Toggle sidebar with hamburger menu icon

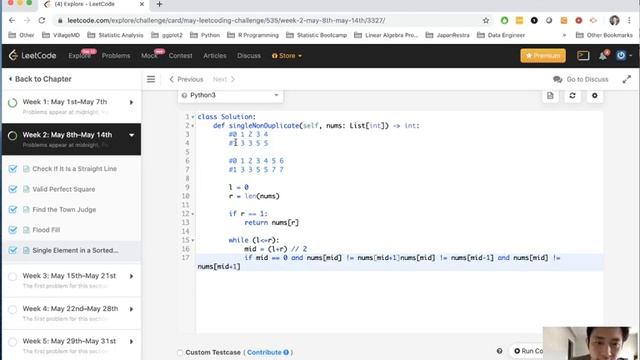tap(151, 79)
